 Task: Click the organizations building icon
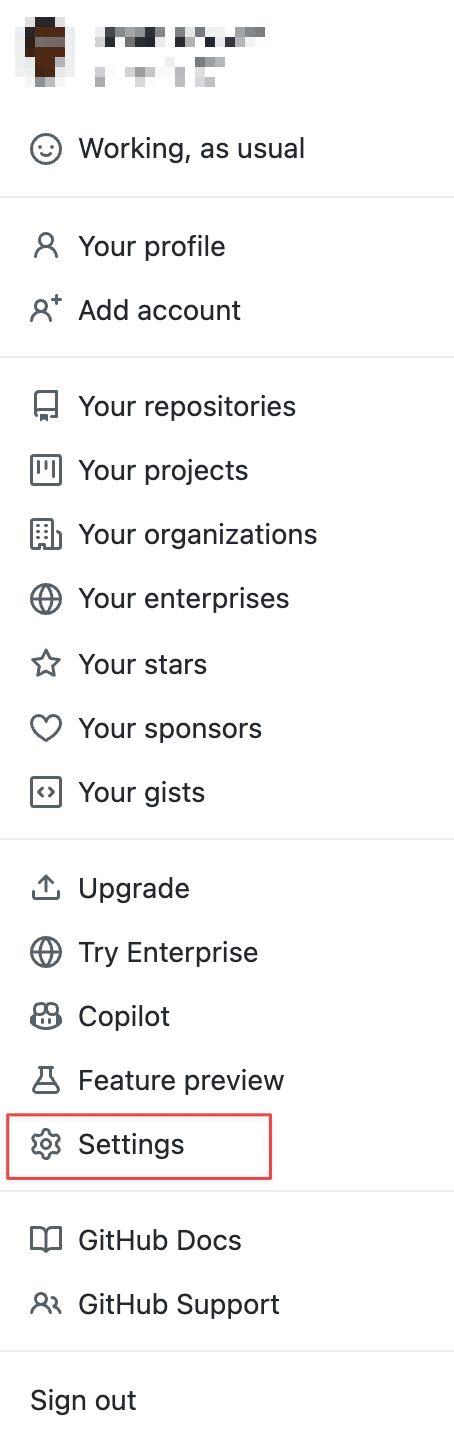pyautogui.click(x=46, y=534)
